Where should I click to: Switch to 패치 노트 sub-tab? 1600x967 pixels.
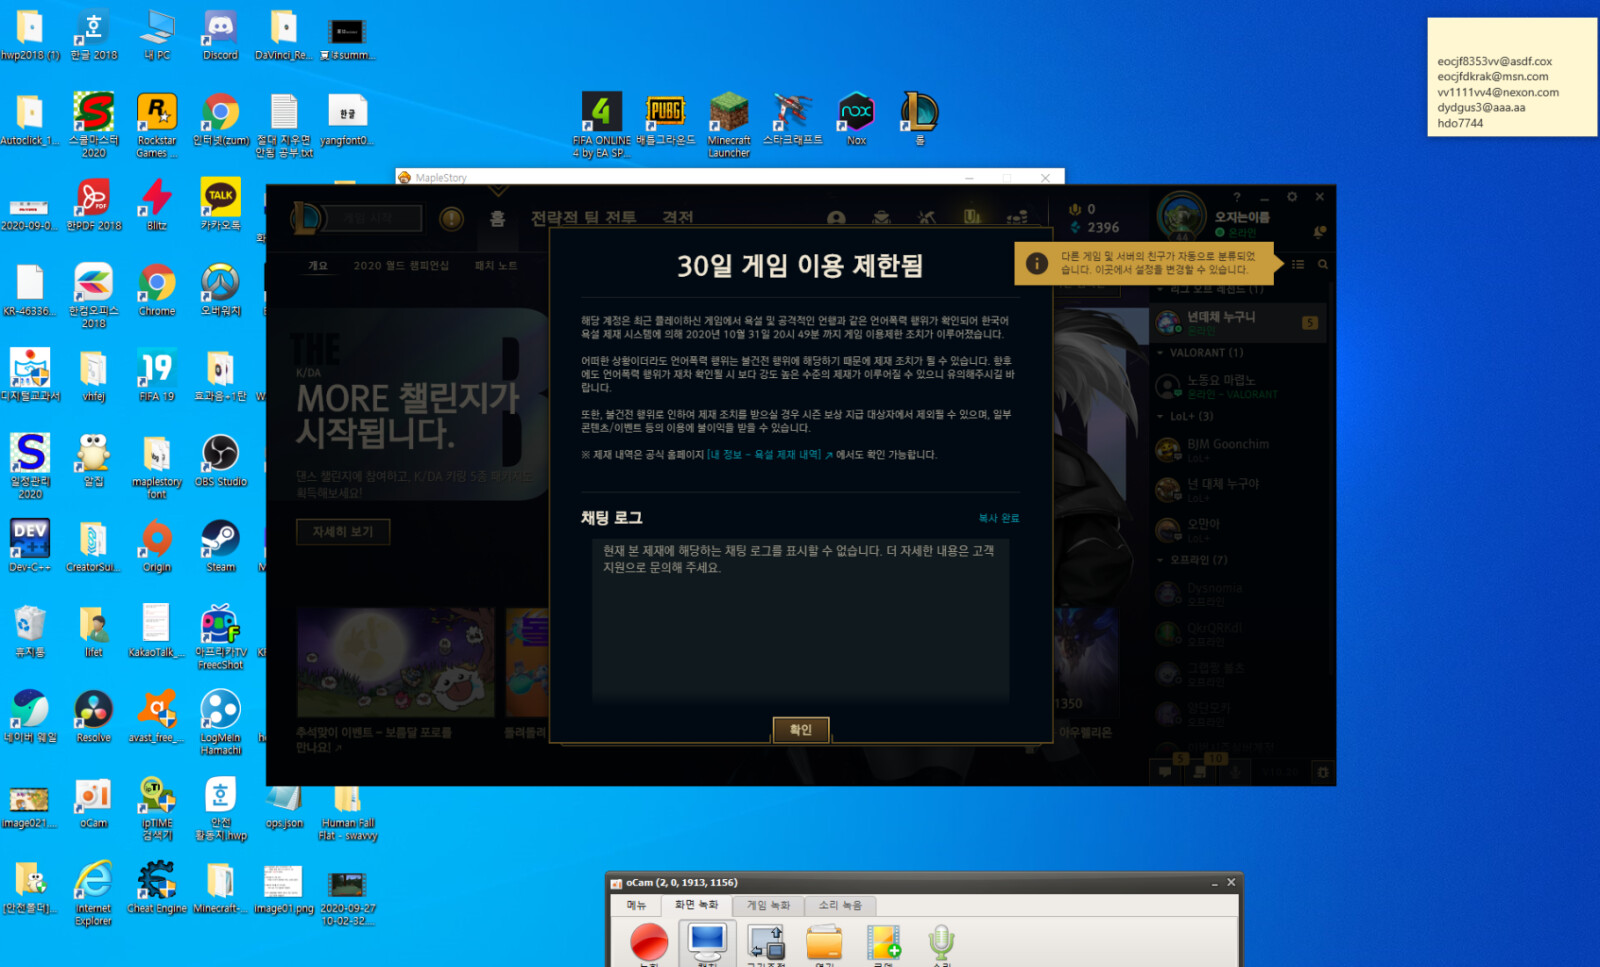[496, 266]
